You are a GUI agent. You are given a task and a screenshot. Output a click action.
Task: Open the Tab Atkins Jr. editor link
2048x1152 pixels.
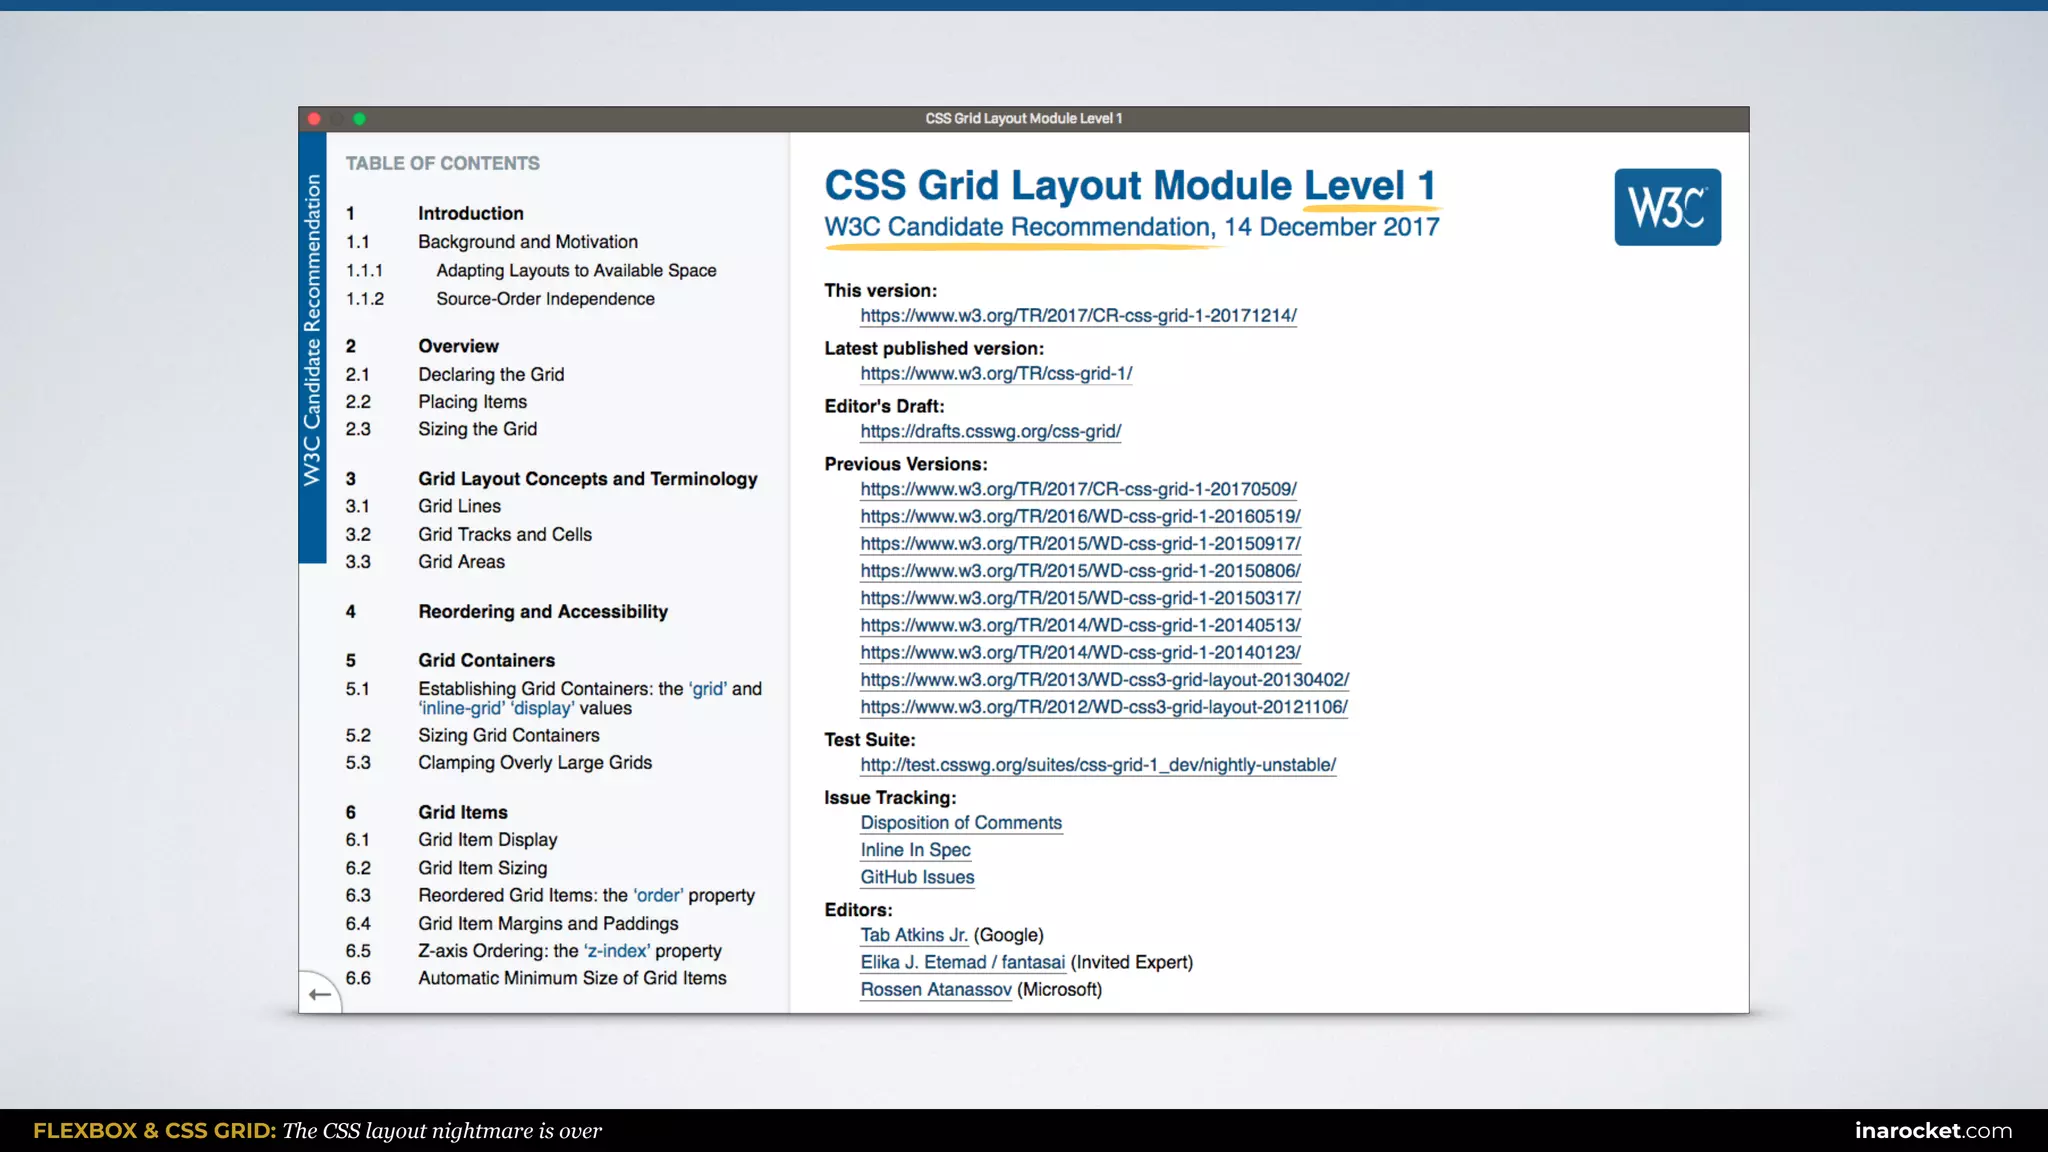pos(914,935)
